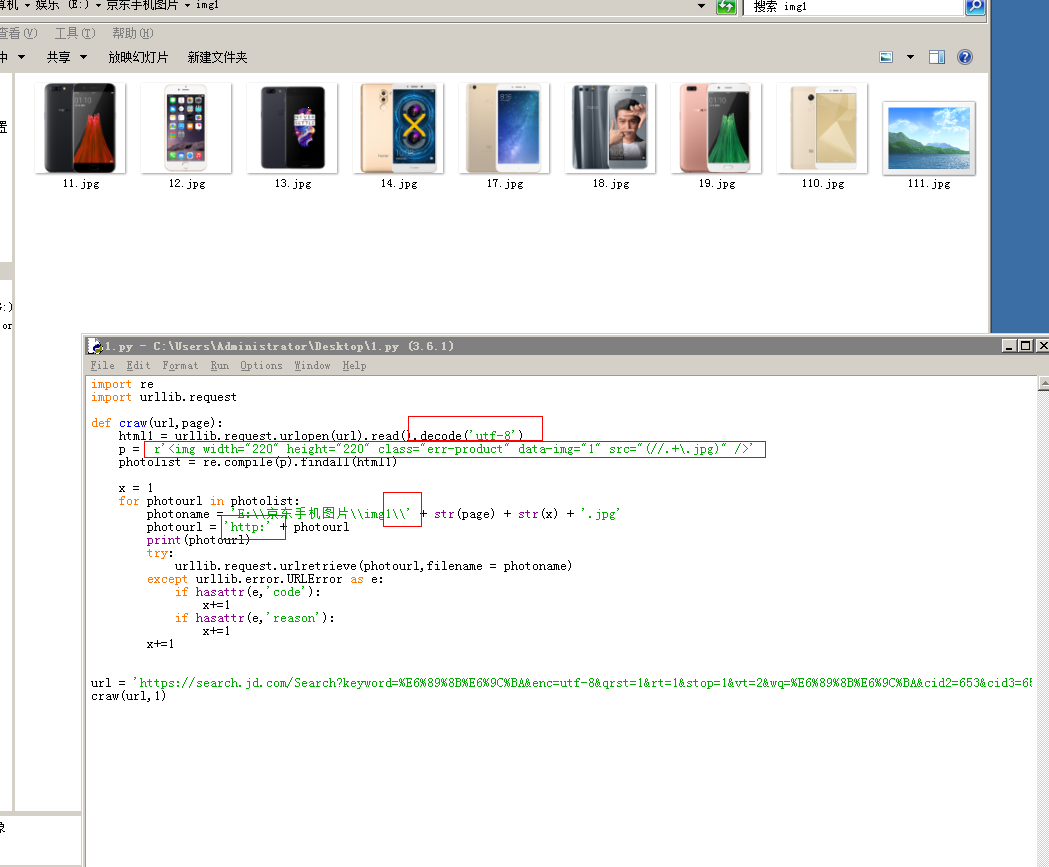
Task: Click the 京东手机图片 breadcrumb in the address bar
Action: 142,5
